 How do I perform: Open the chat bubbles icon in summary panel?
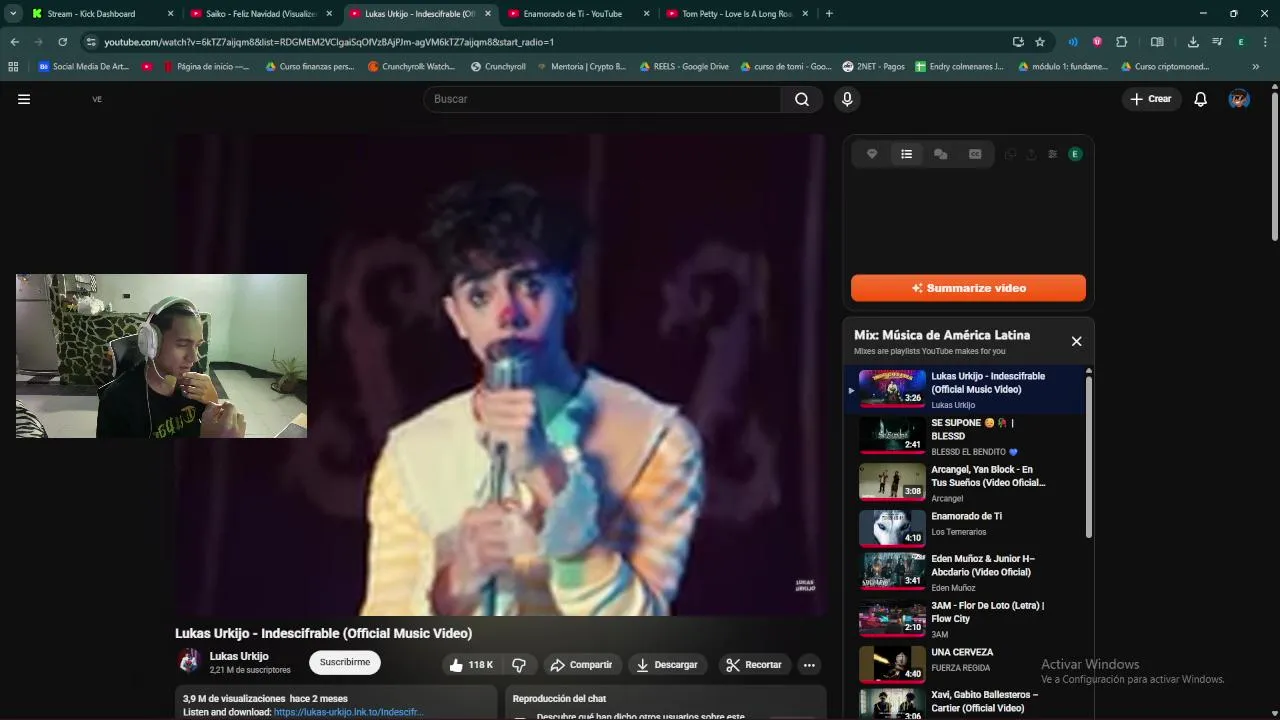tap(940, 154)
